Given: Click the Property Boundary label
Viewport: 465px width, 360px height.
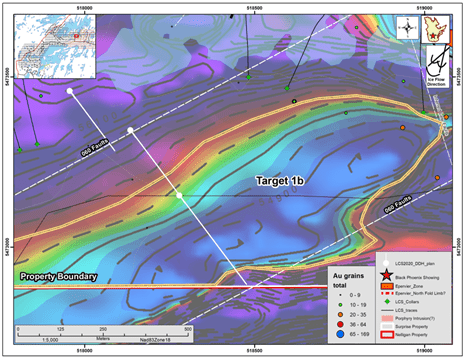Looking at the screenshot, I should click(x=58, y=276).
